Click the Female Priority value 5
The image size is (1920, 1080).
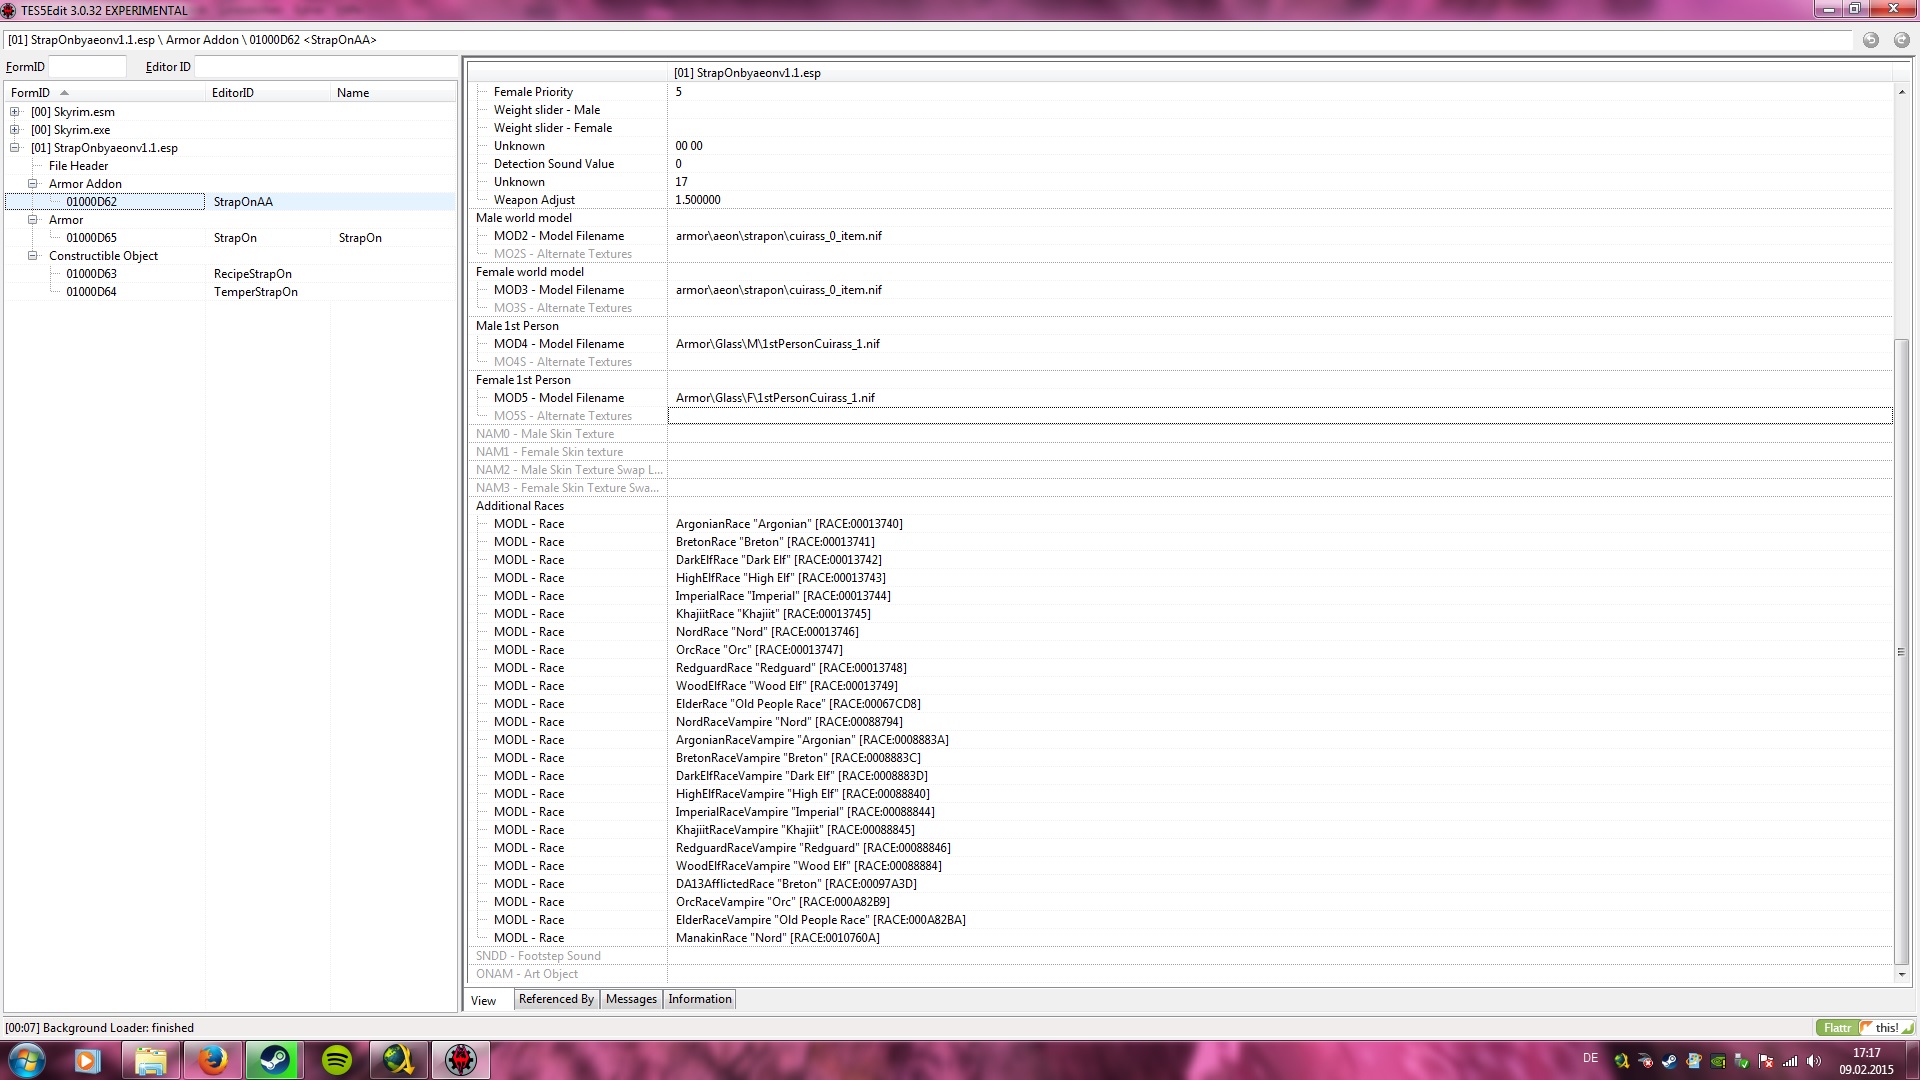coord(679,92)
